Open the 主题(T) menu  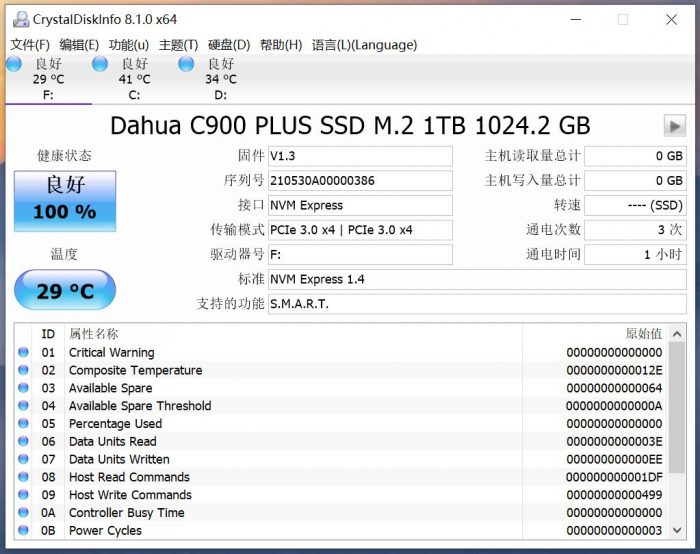178,45
